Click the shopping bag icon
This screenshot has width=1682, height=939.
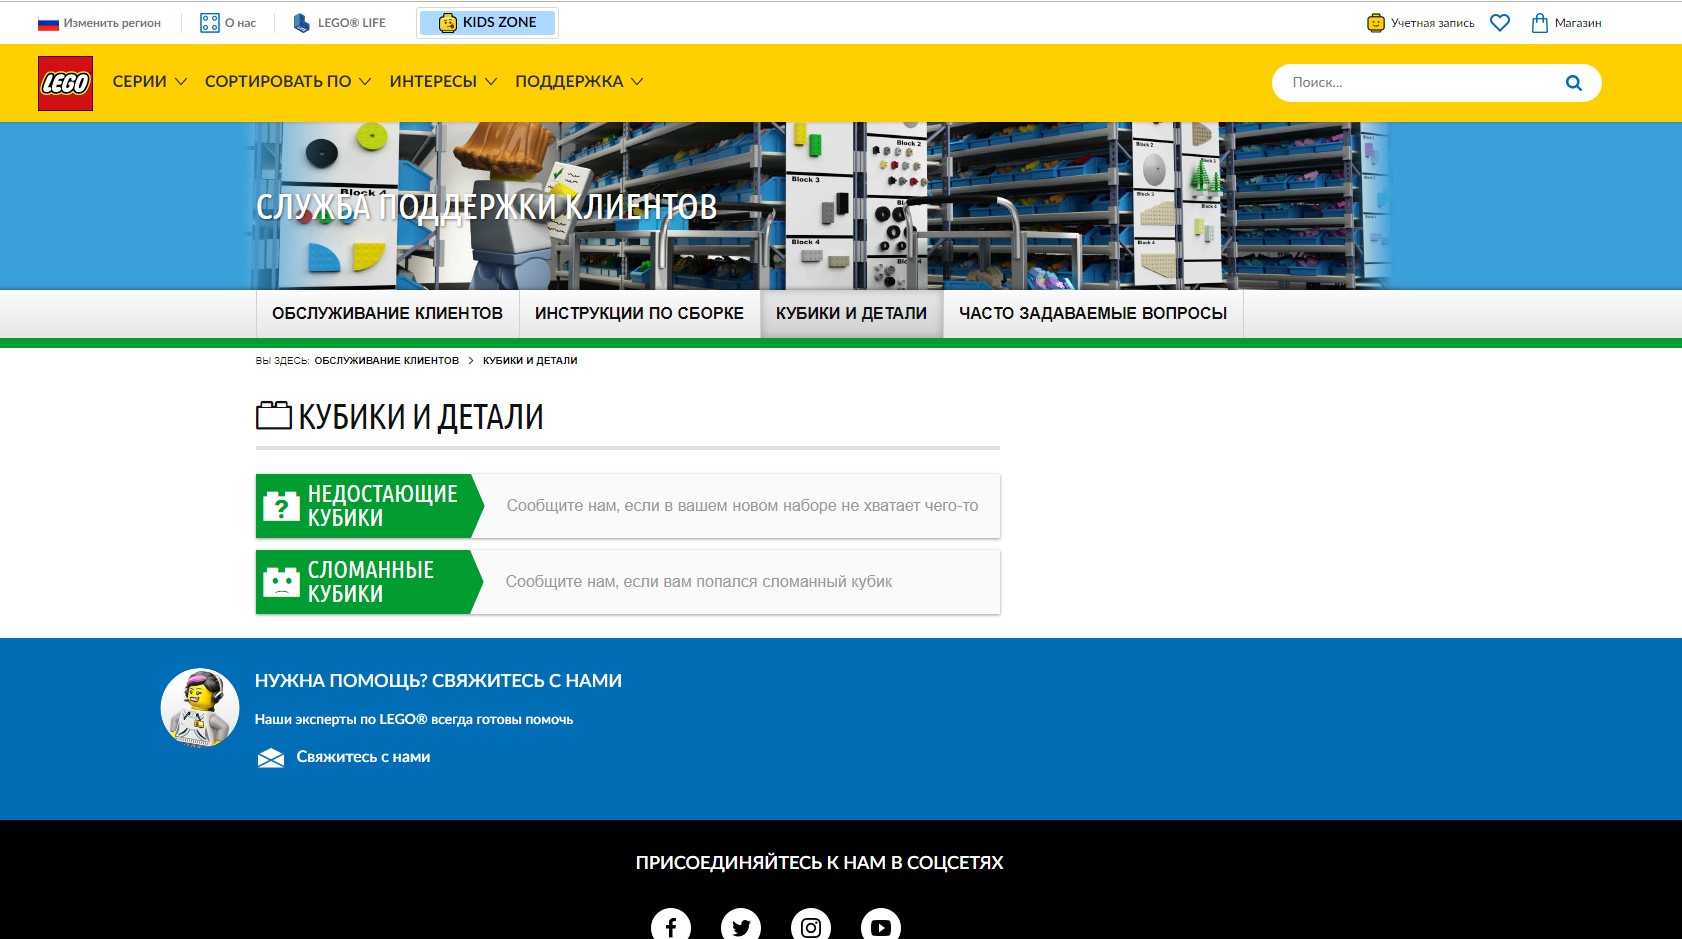(1540, 23)
